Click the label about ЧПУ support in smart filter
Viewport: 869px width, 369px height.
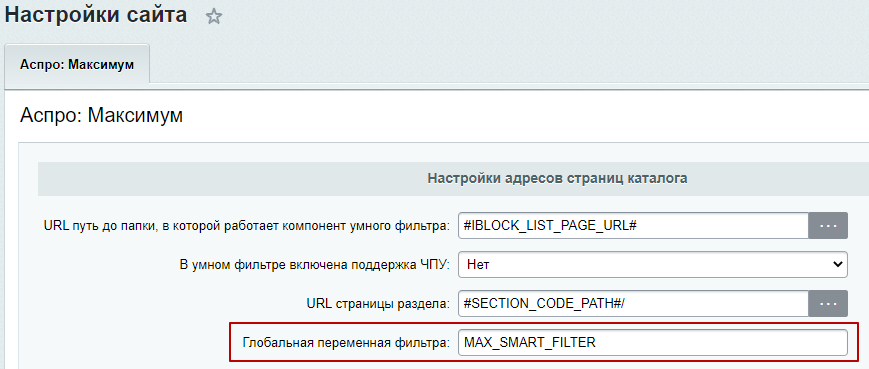coord(315,265)
